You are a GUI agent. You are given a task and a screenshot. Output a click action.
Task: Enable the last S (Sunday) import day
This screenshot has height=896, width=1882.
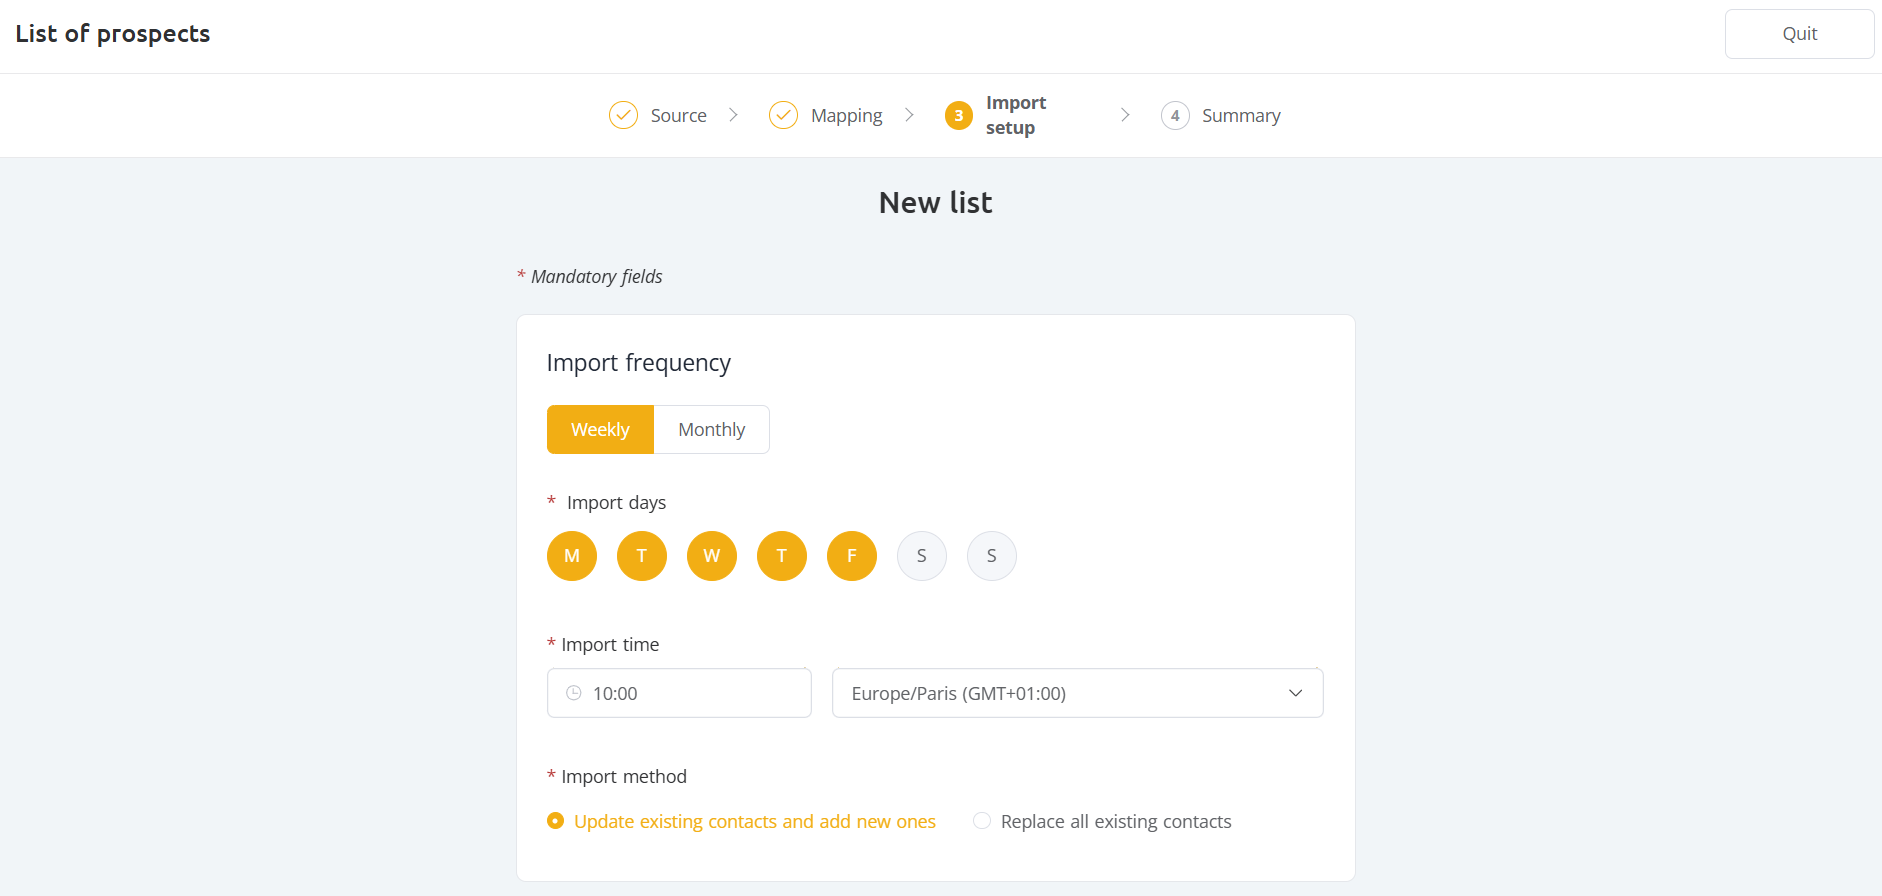tap(992, 556)
